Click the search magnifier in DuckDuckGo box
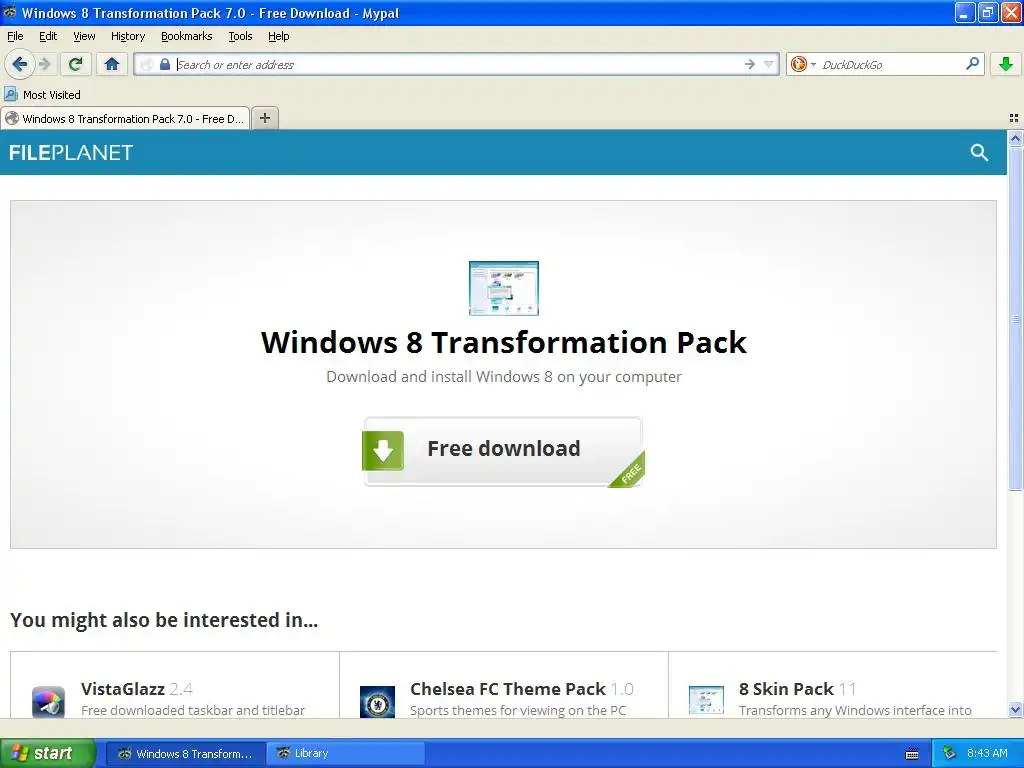Image resolution: width=1024 pixels, height=768 pixels. coord(972,64)
